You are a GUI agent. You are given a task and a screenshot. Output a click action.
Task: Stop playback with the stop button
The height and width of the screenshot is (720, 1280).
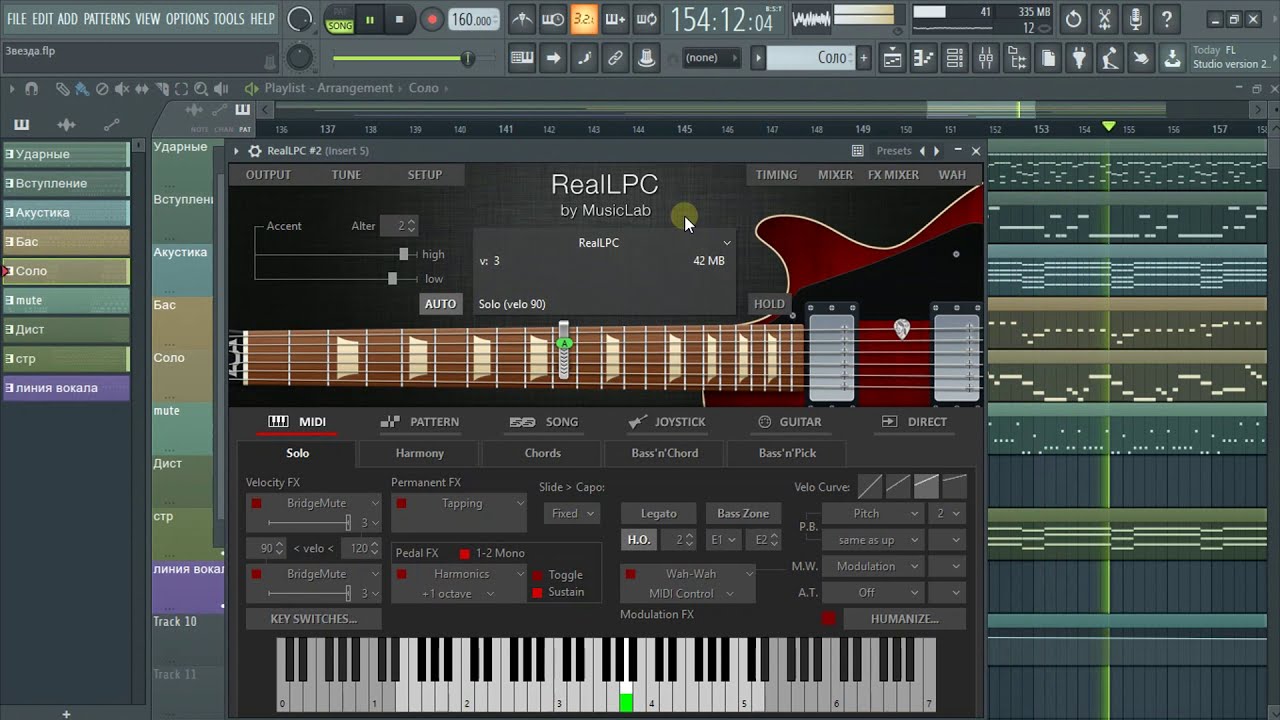click(400, 19)
